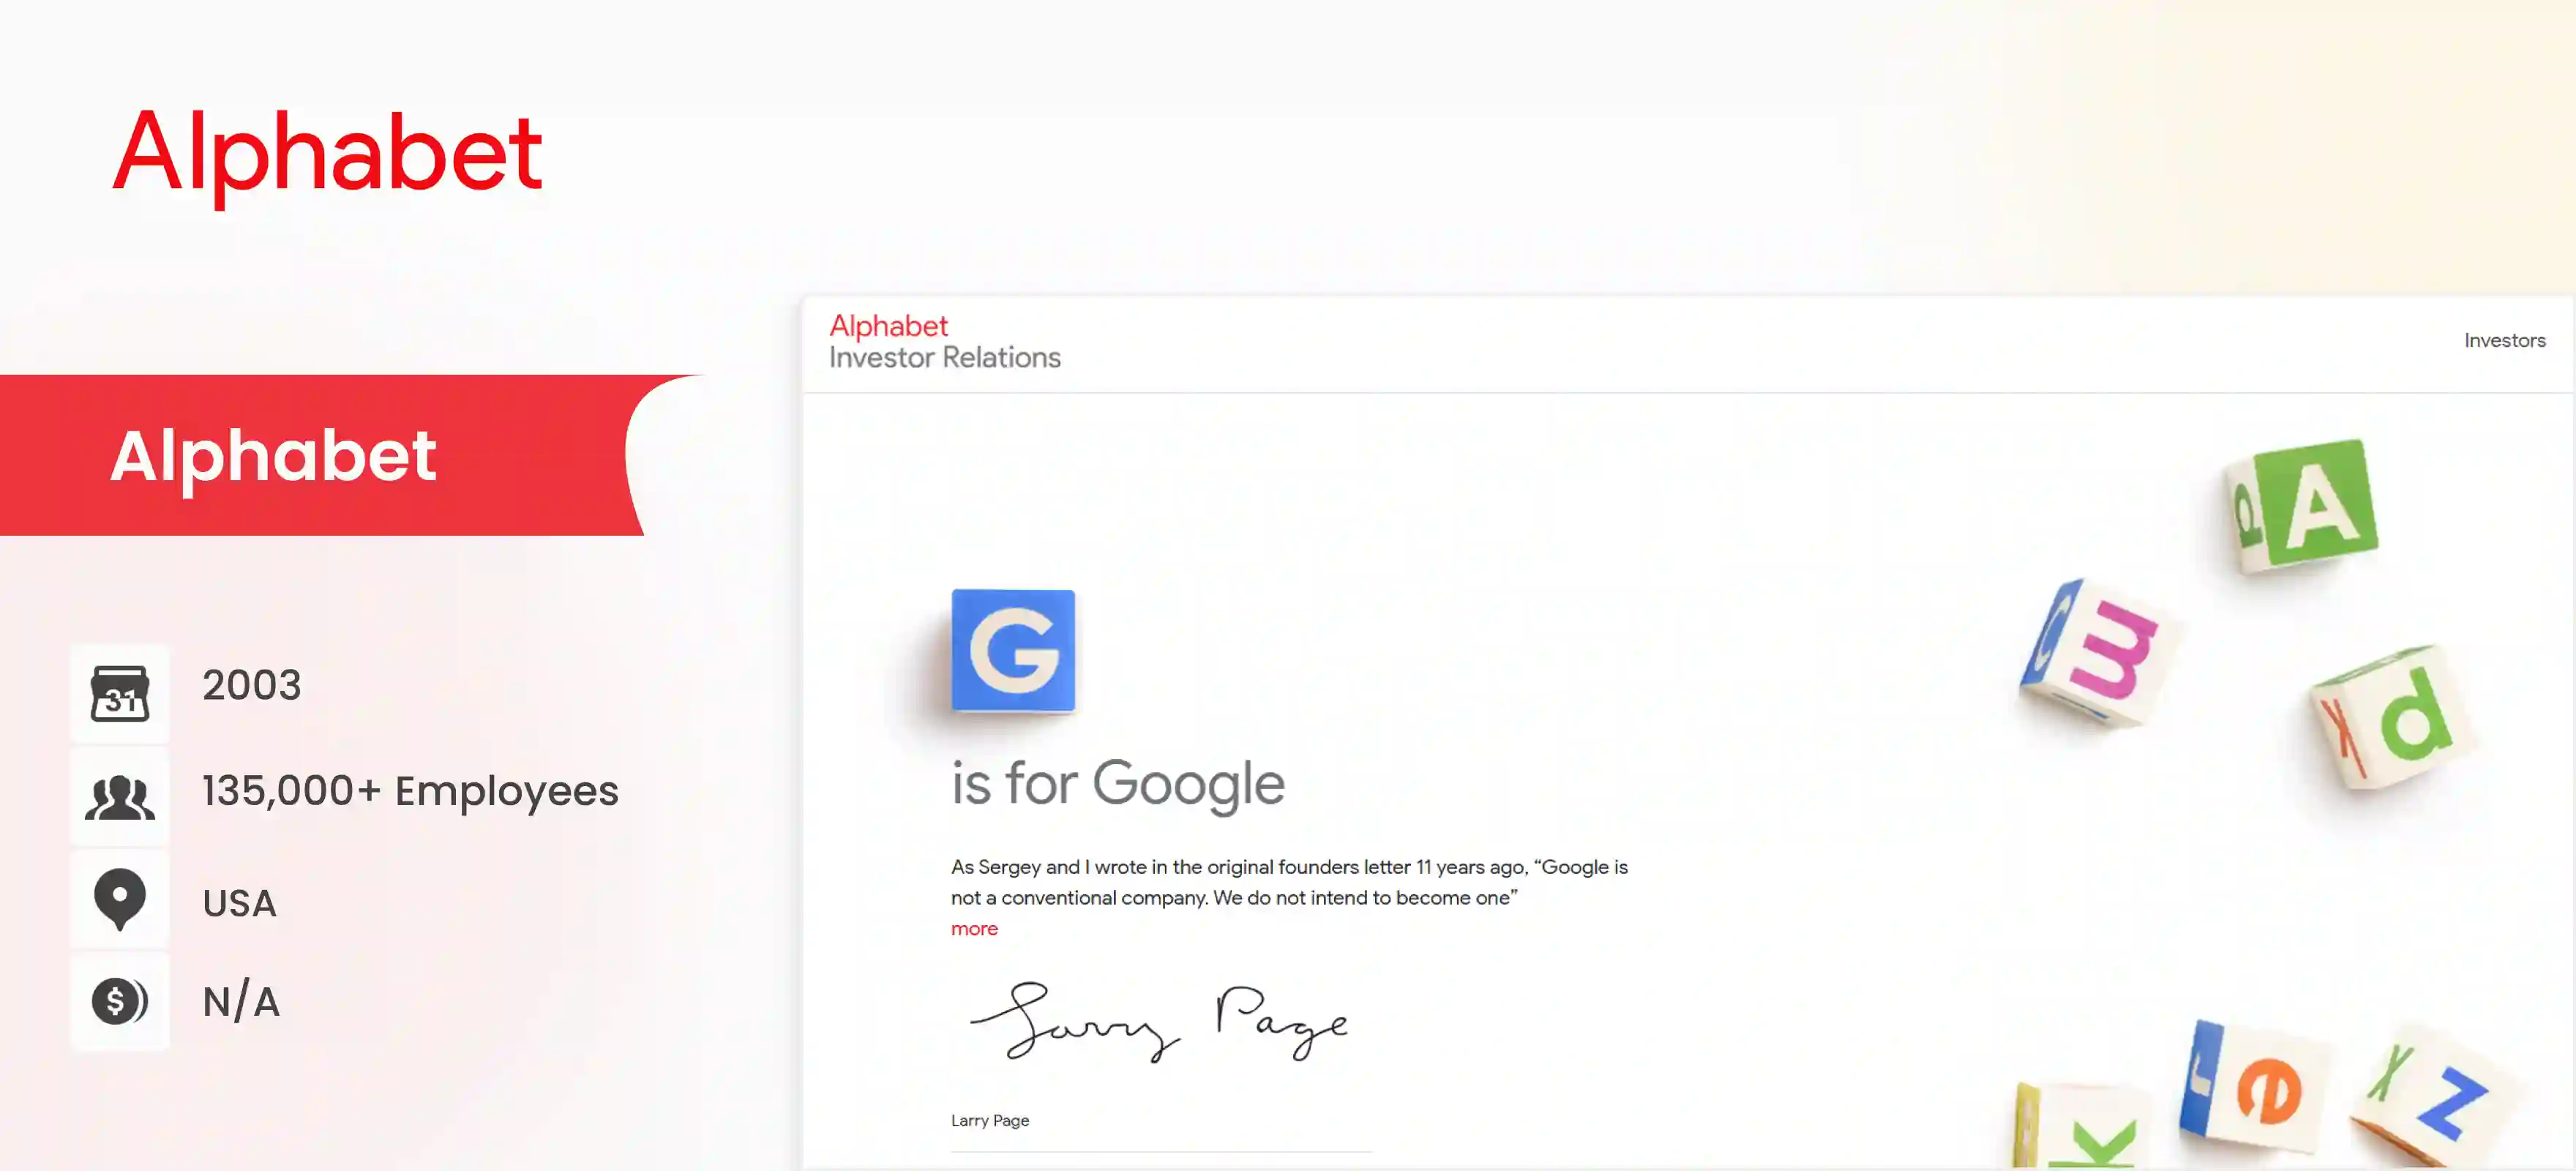2576x1171 pixels.
Task: Click the 'is for Google' heading text
Action: point(1116,783)
